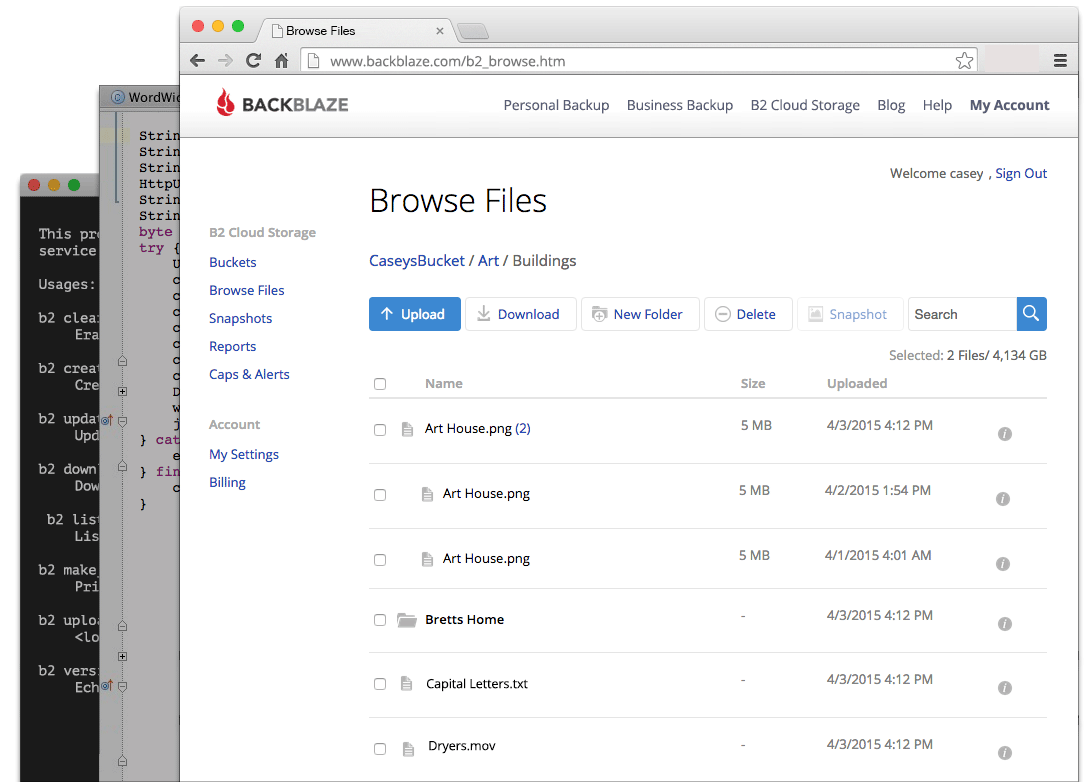Open Snapshots in the sidebar
The image size is (1090, 782).
pos(241,318)
